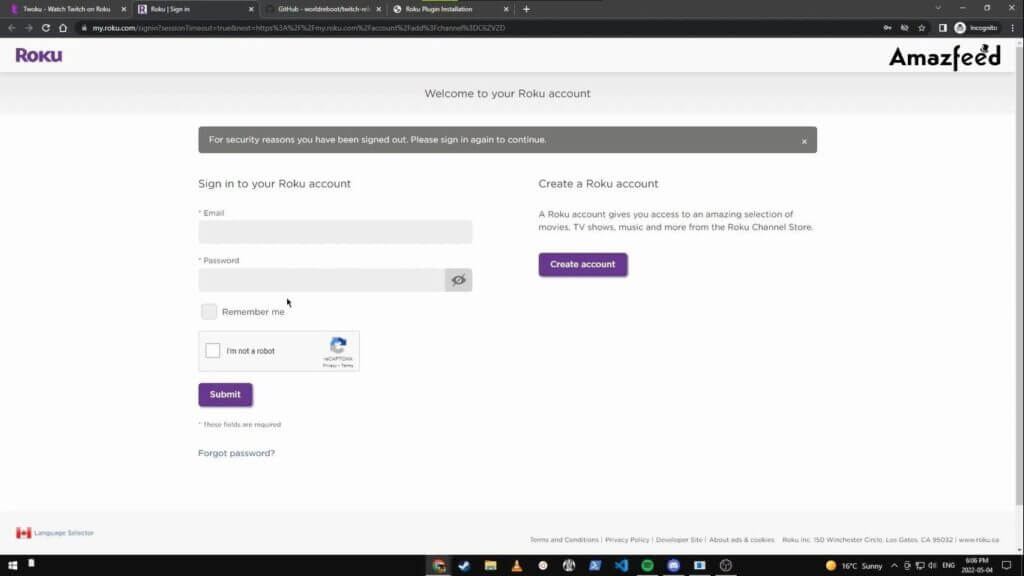Image resolution: width=1024 pixels, height=576 pixels.
Task: Open the Forgot password? link
Action: point(236,453)
